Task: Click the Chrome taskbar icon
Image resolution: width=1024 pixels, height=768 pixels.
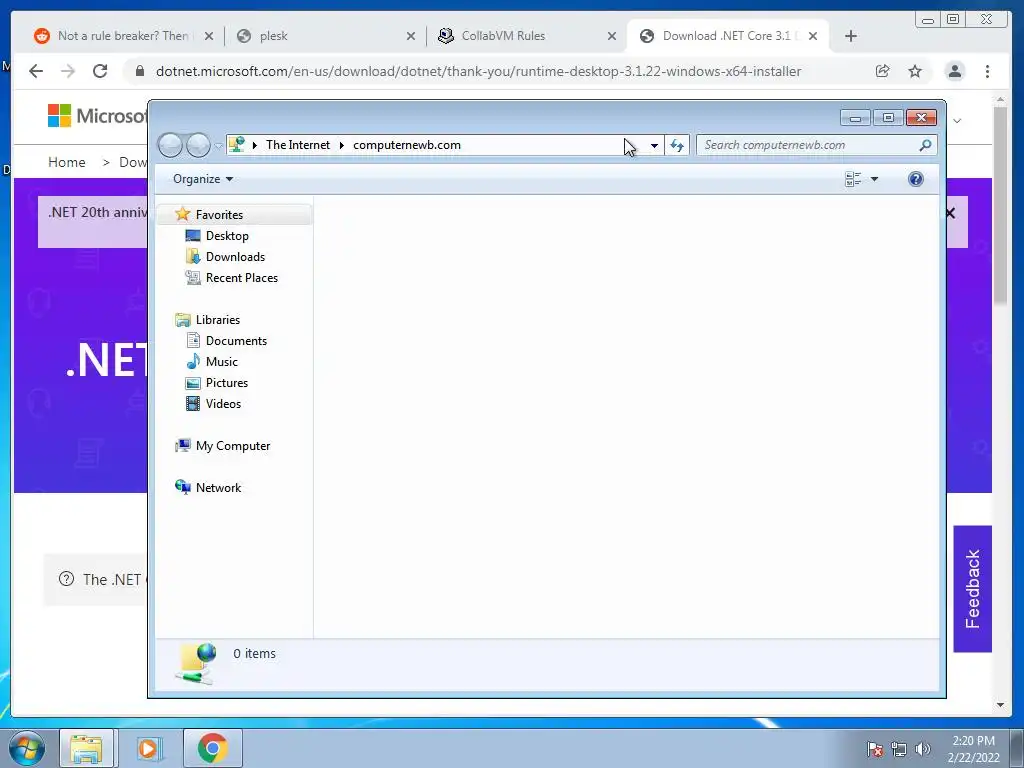Action: (212, 748)
